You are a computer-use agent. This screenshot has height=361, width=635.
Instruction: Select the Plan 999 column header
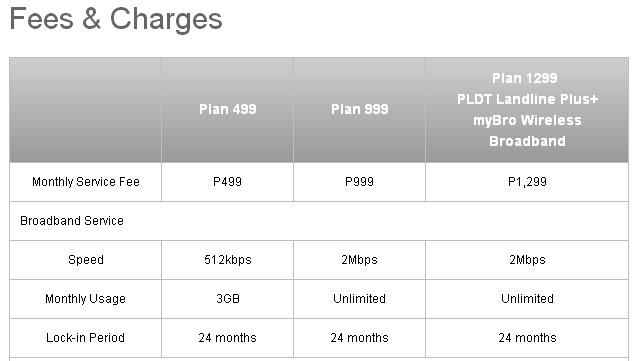coord(360,109)
